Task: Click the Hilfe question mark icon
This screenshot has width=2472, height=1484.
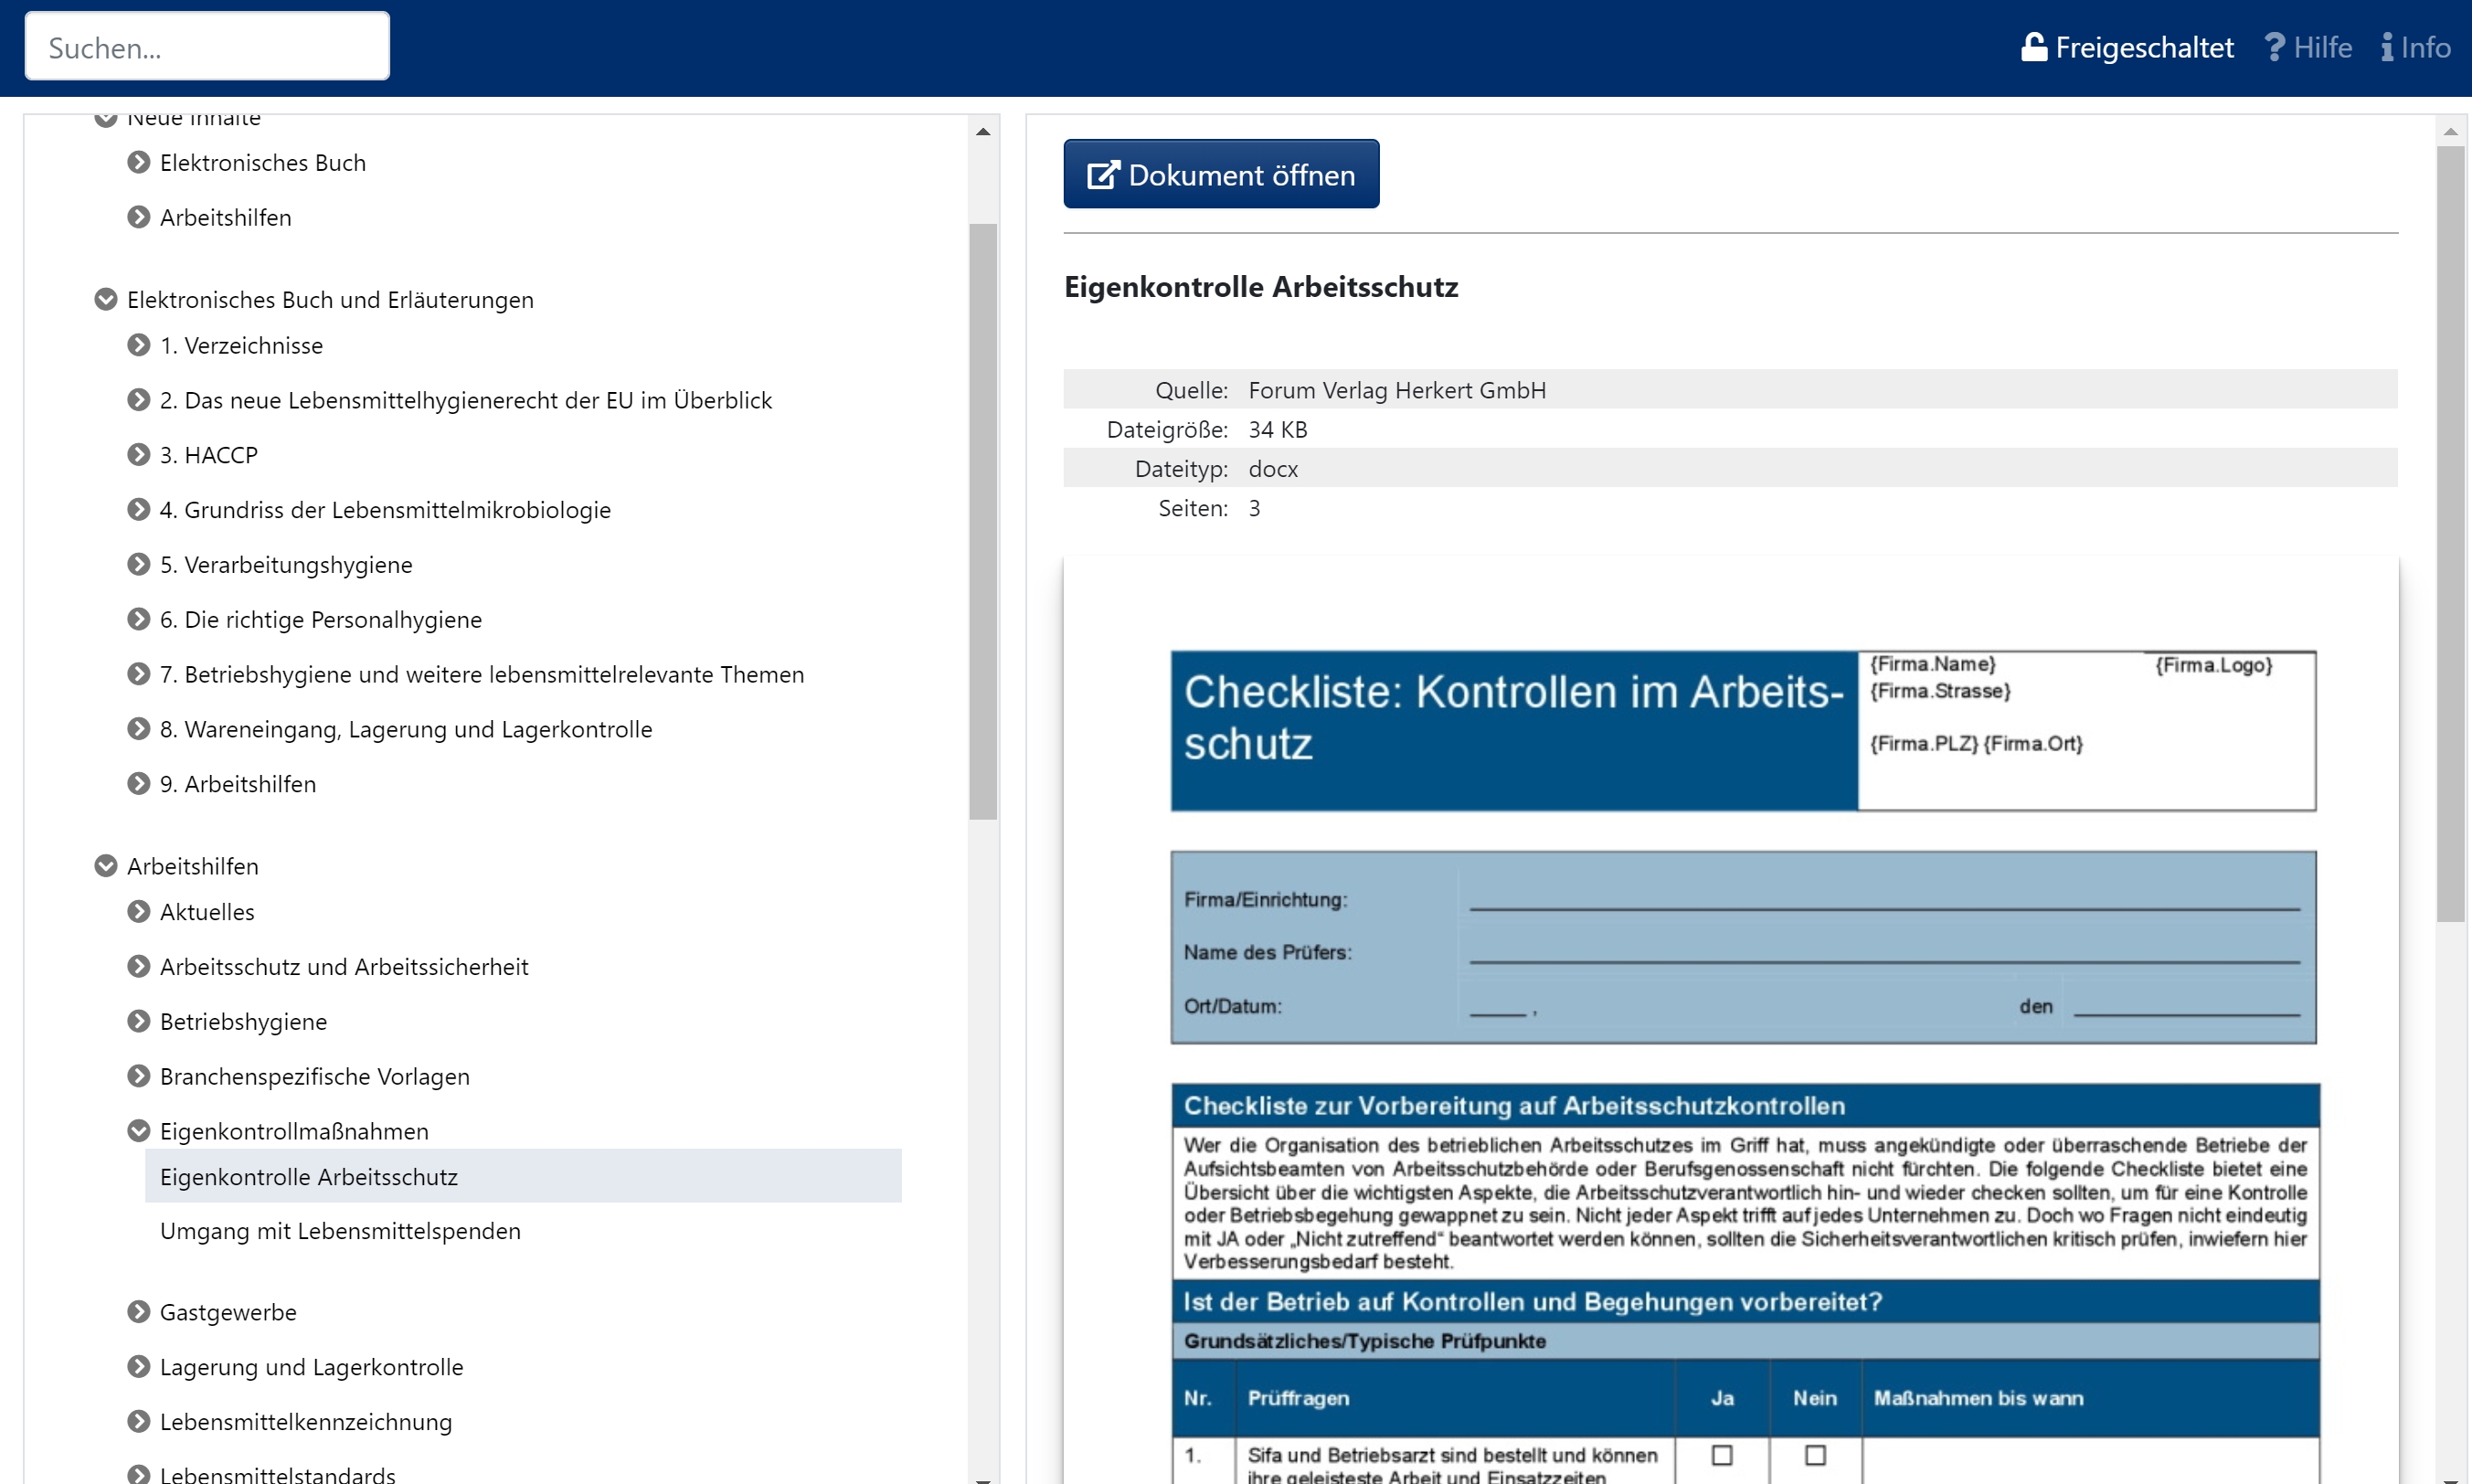Action: (2274, 47)
